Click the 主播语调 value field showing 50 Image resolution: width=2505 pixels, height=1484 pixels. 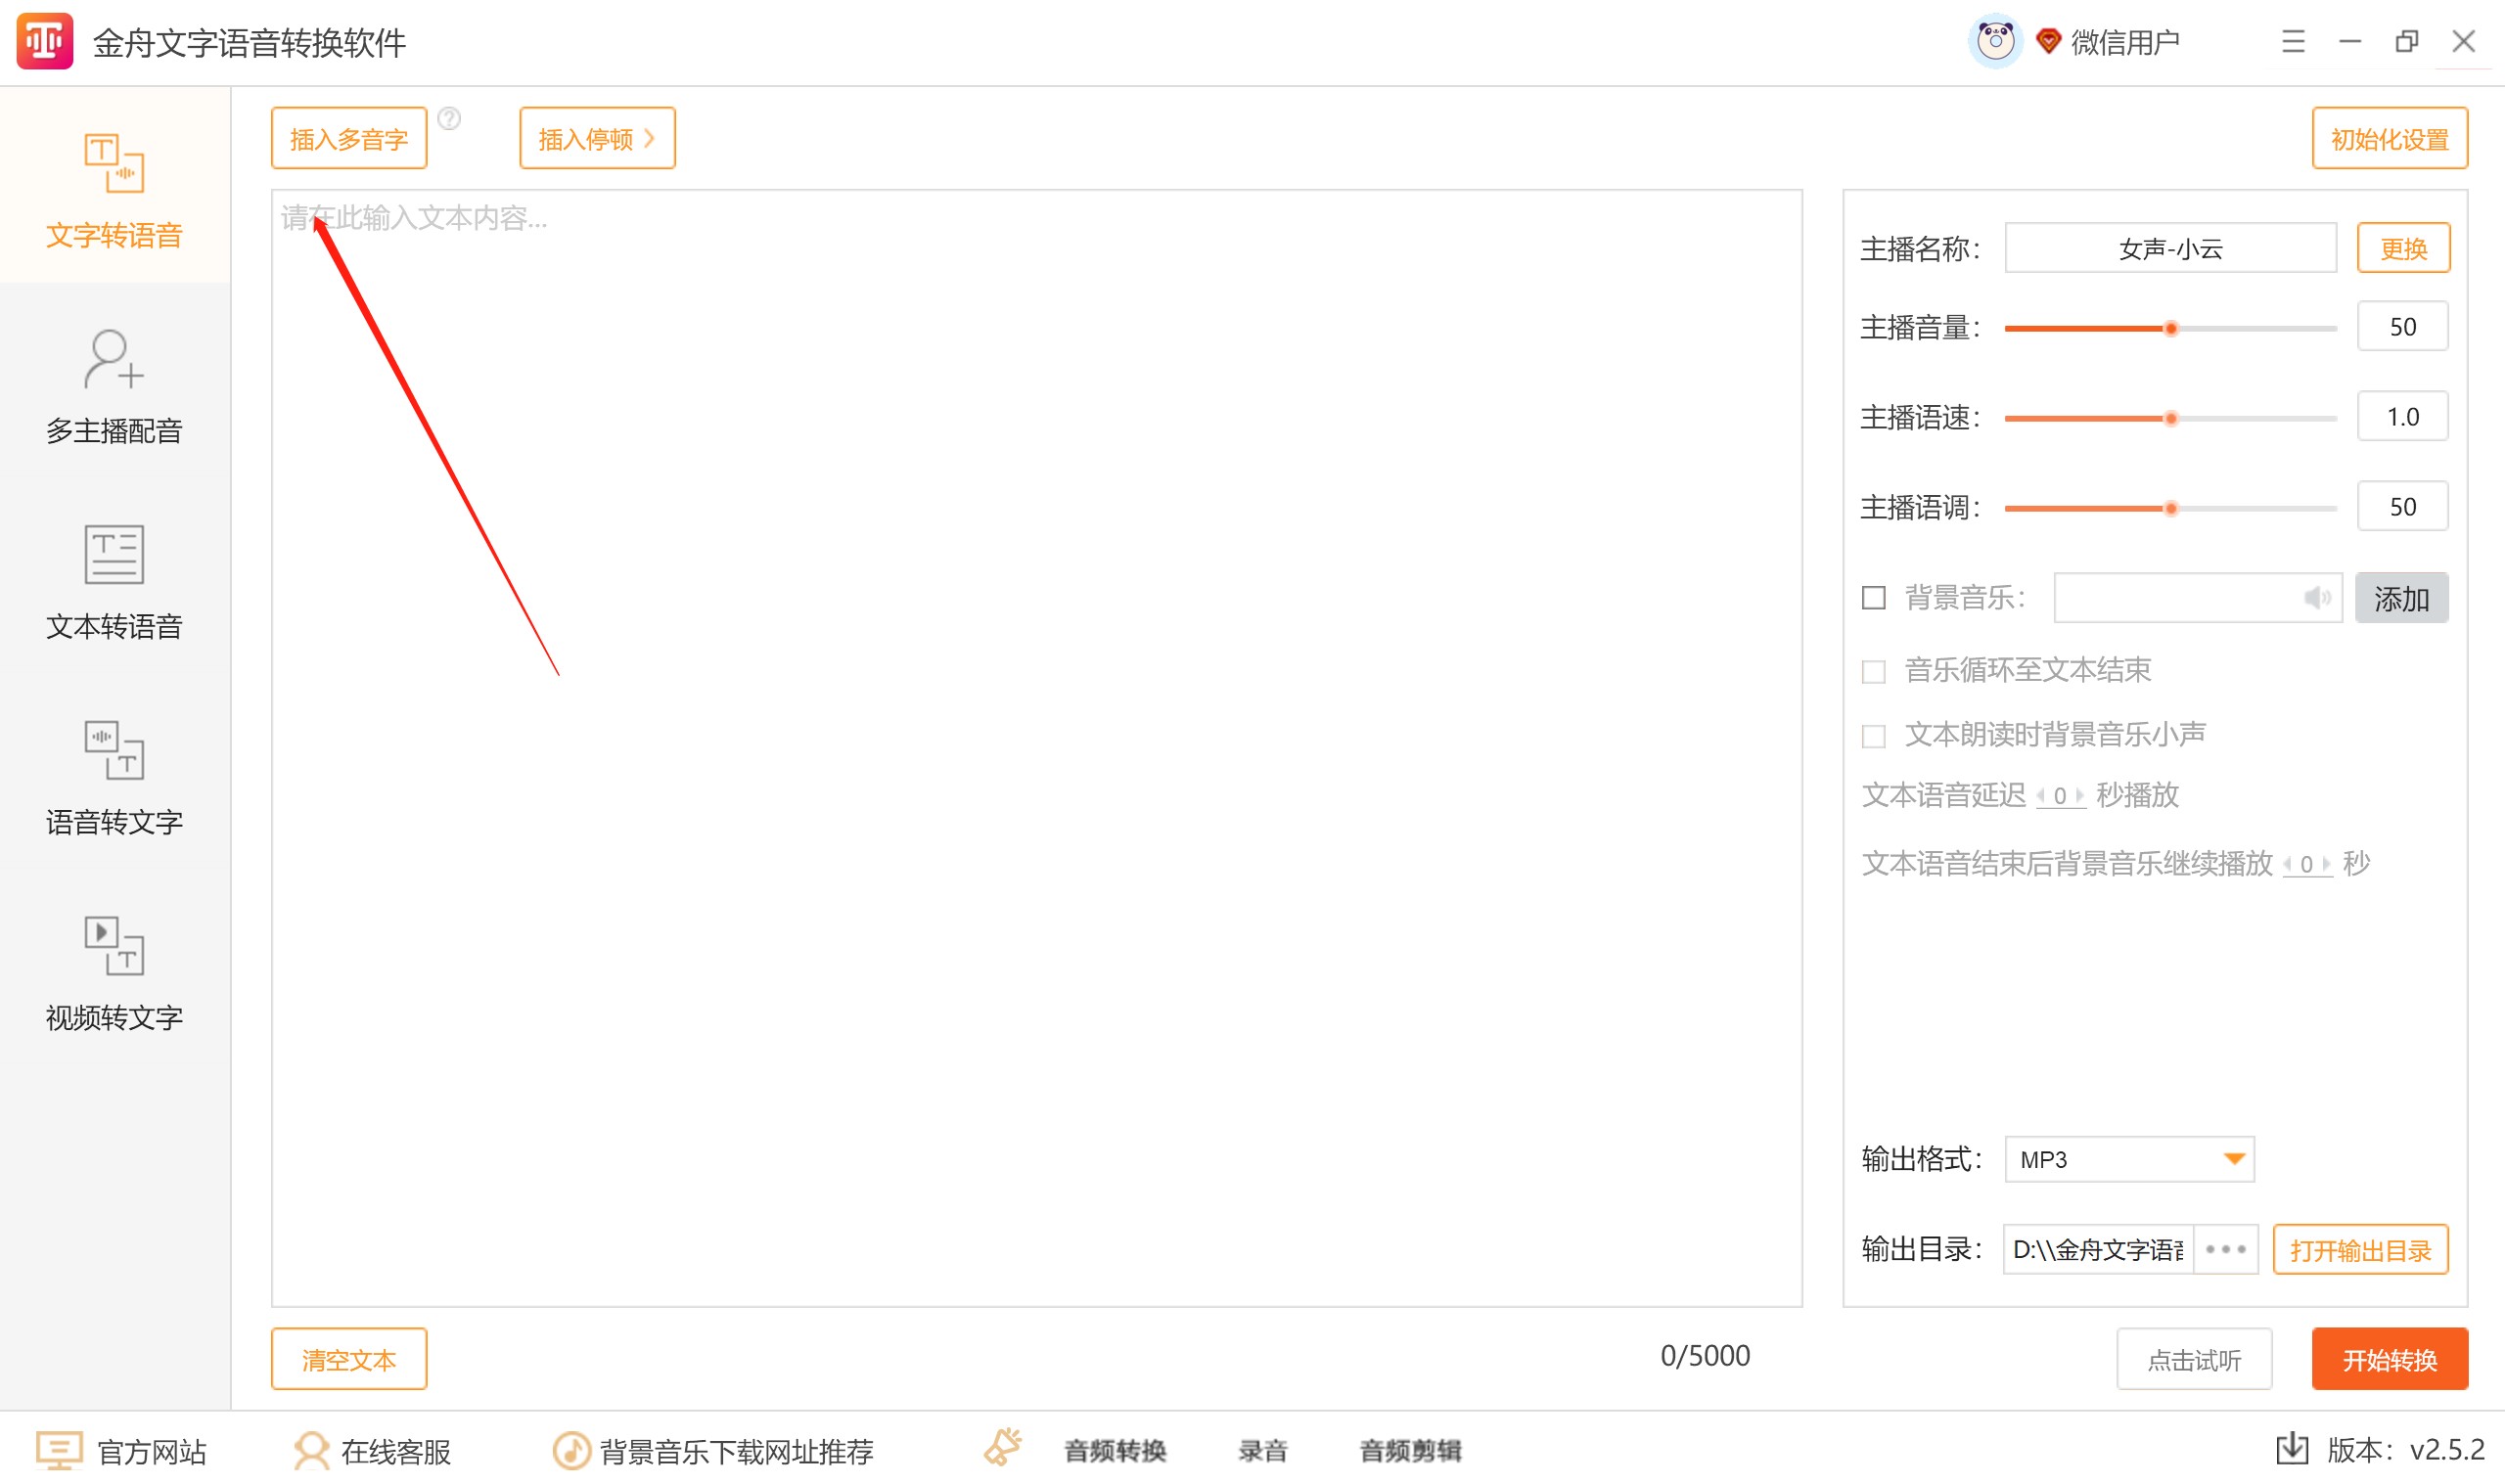pyautogui.click(x=2402, y=506)
